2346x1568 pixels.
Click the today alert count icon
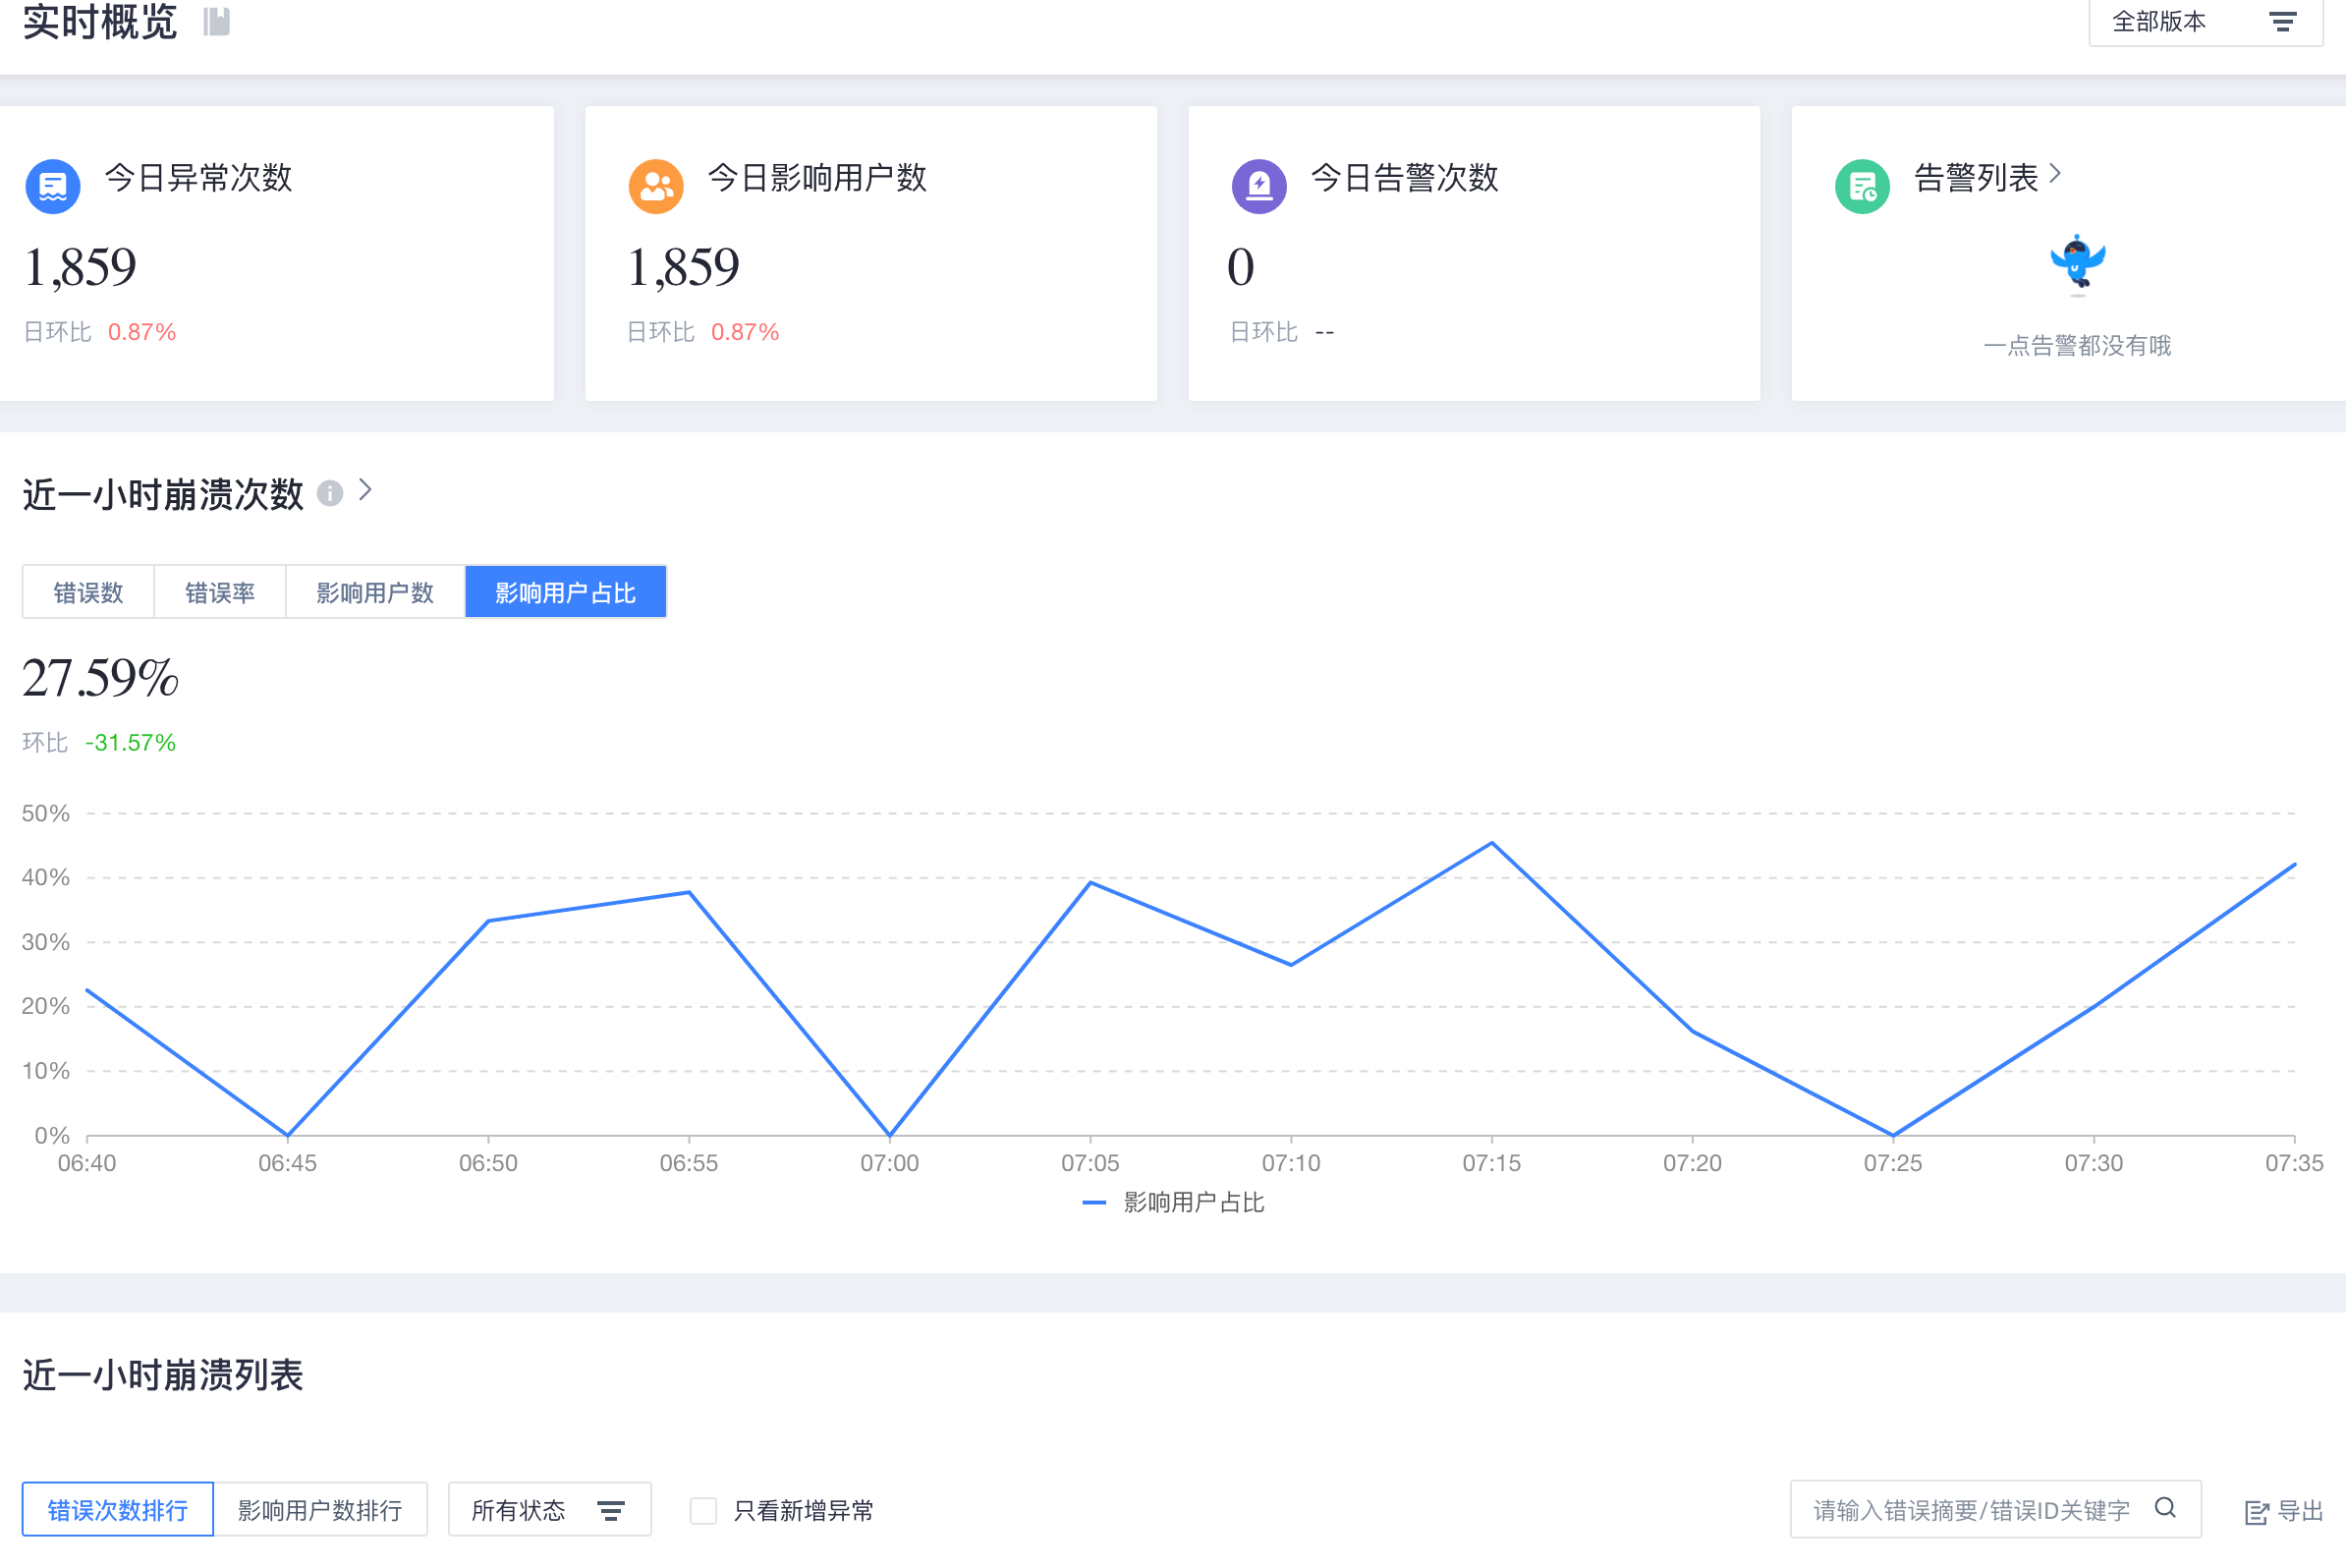(x=1257, y=179)
